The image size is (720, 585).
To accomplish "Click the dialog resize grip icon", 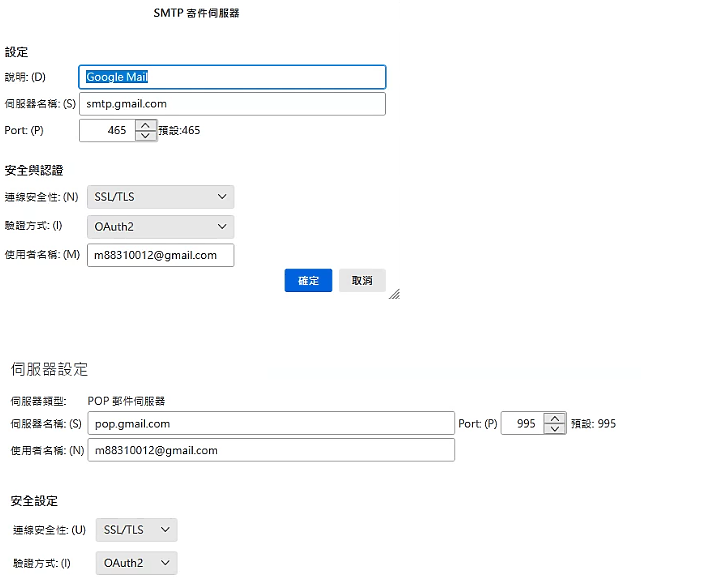I will coord(395,294).
